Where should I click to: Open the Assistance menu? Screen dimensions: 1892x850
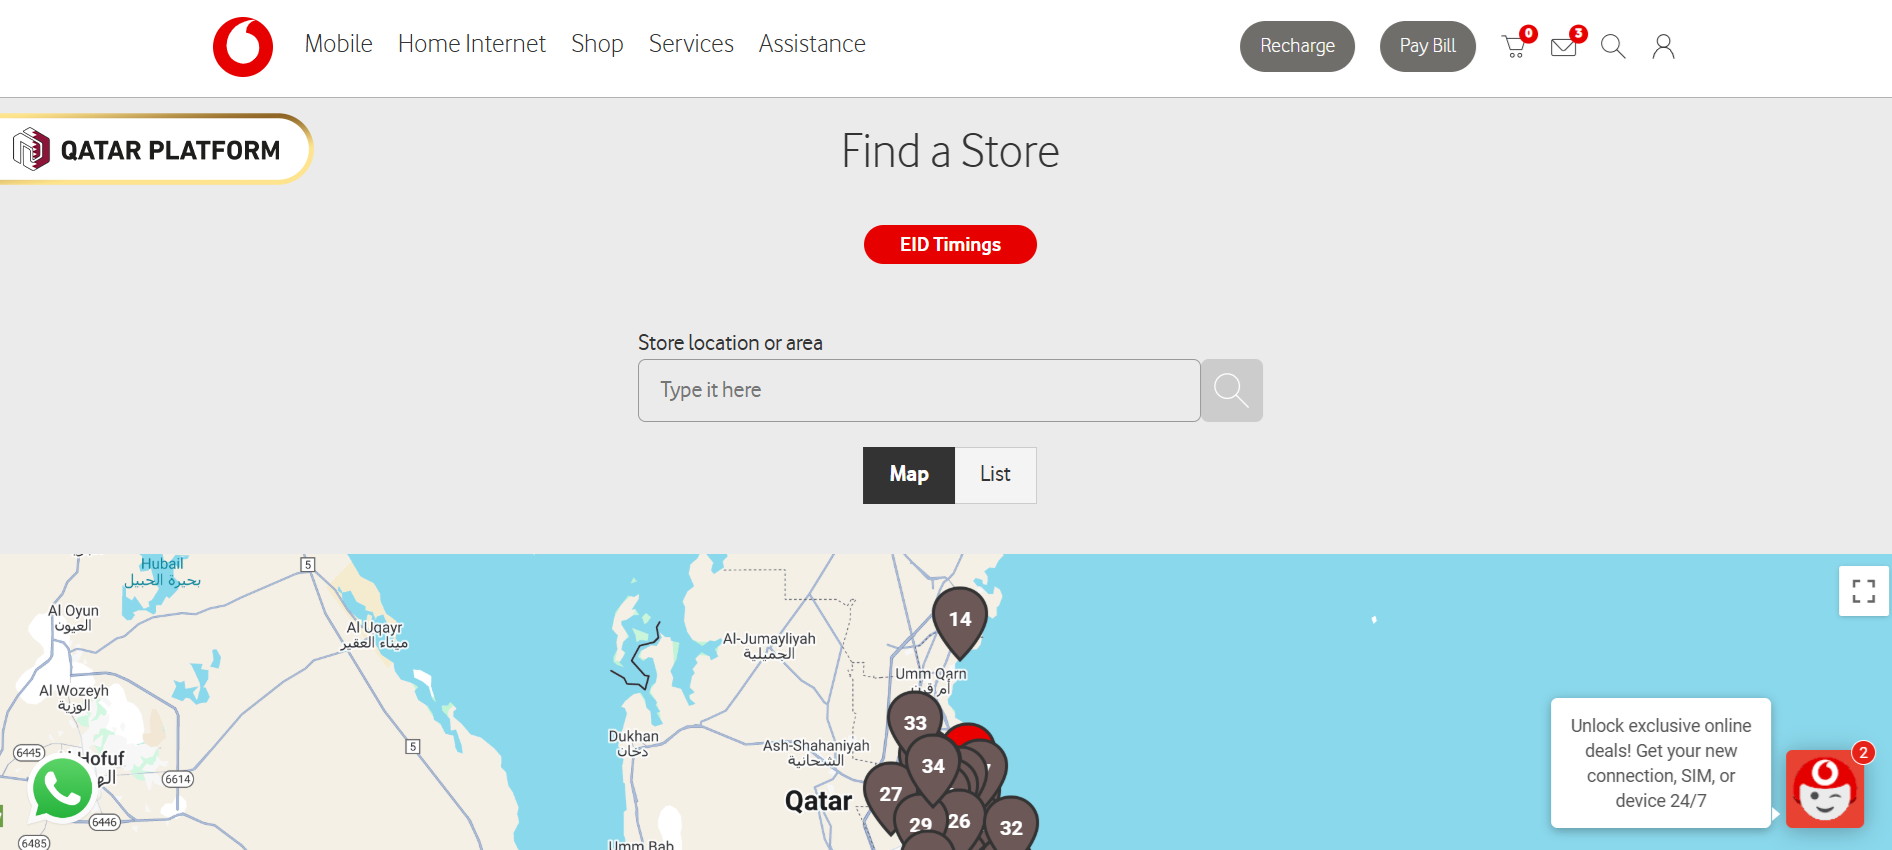pyautogui.click(x=812, y=44)
